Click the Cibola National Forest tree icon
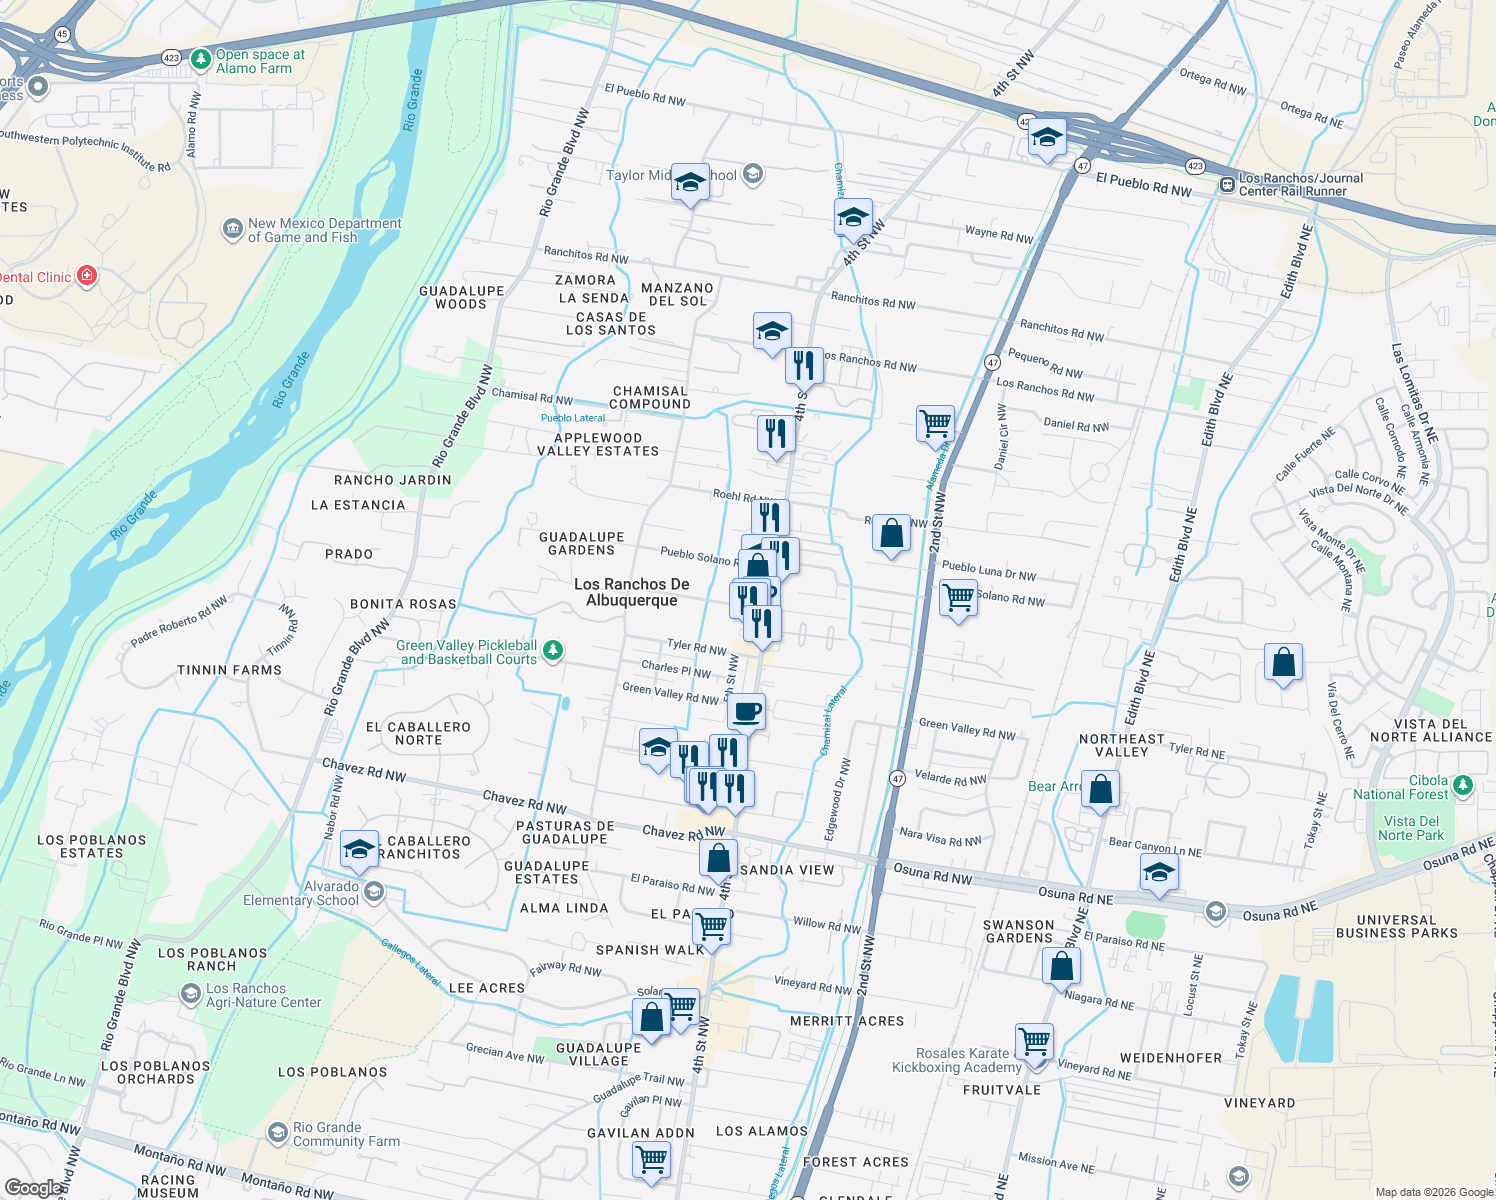This screenshot has width=1496, height=1200. click(x=1463, y=785)
